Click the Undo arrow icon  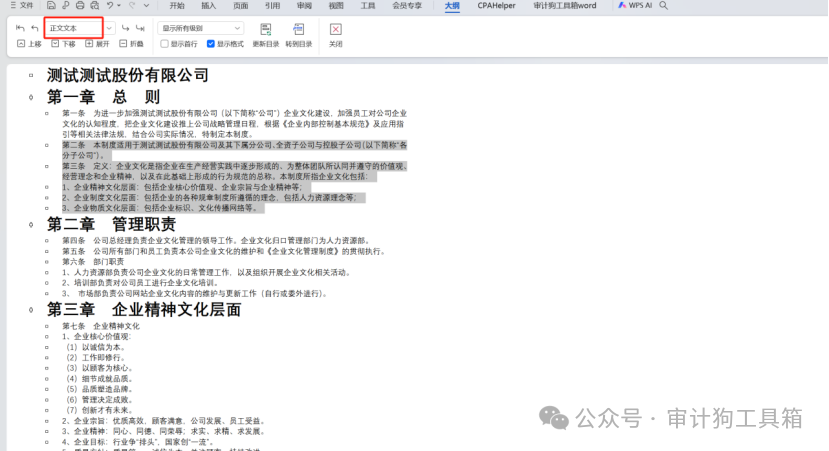pos(109,5)
